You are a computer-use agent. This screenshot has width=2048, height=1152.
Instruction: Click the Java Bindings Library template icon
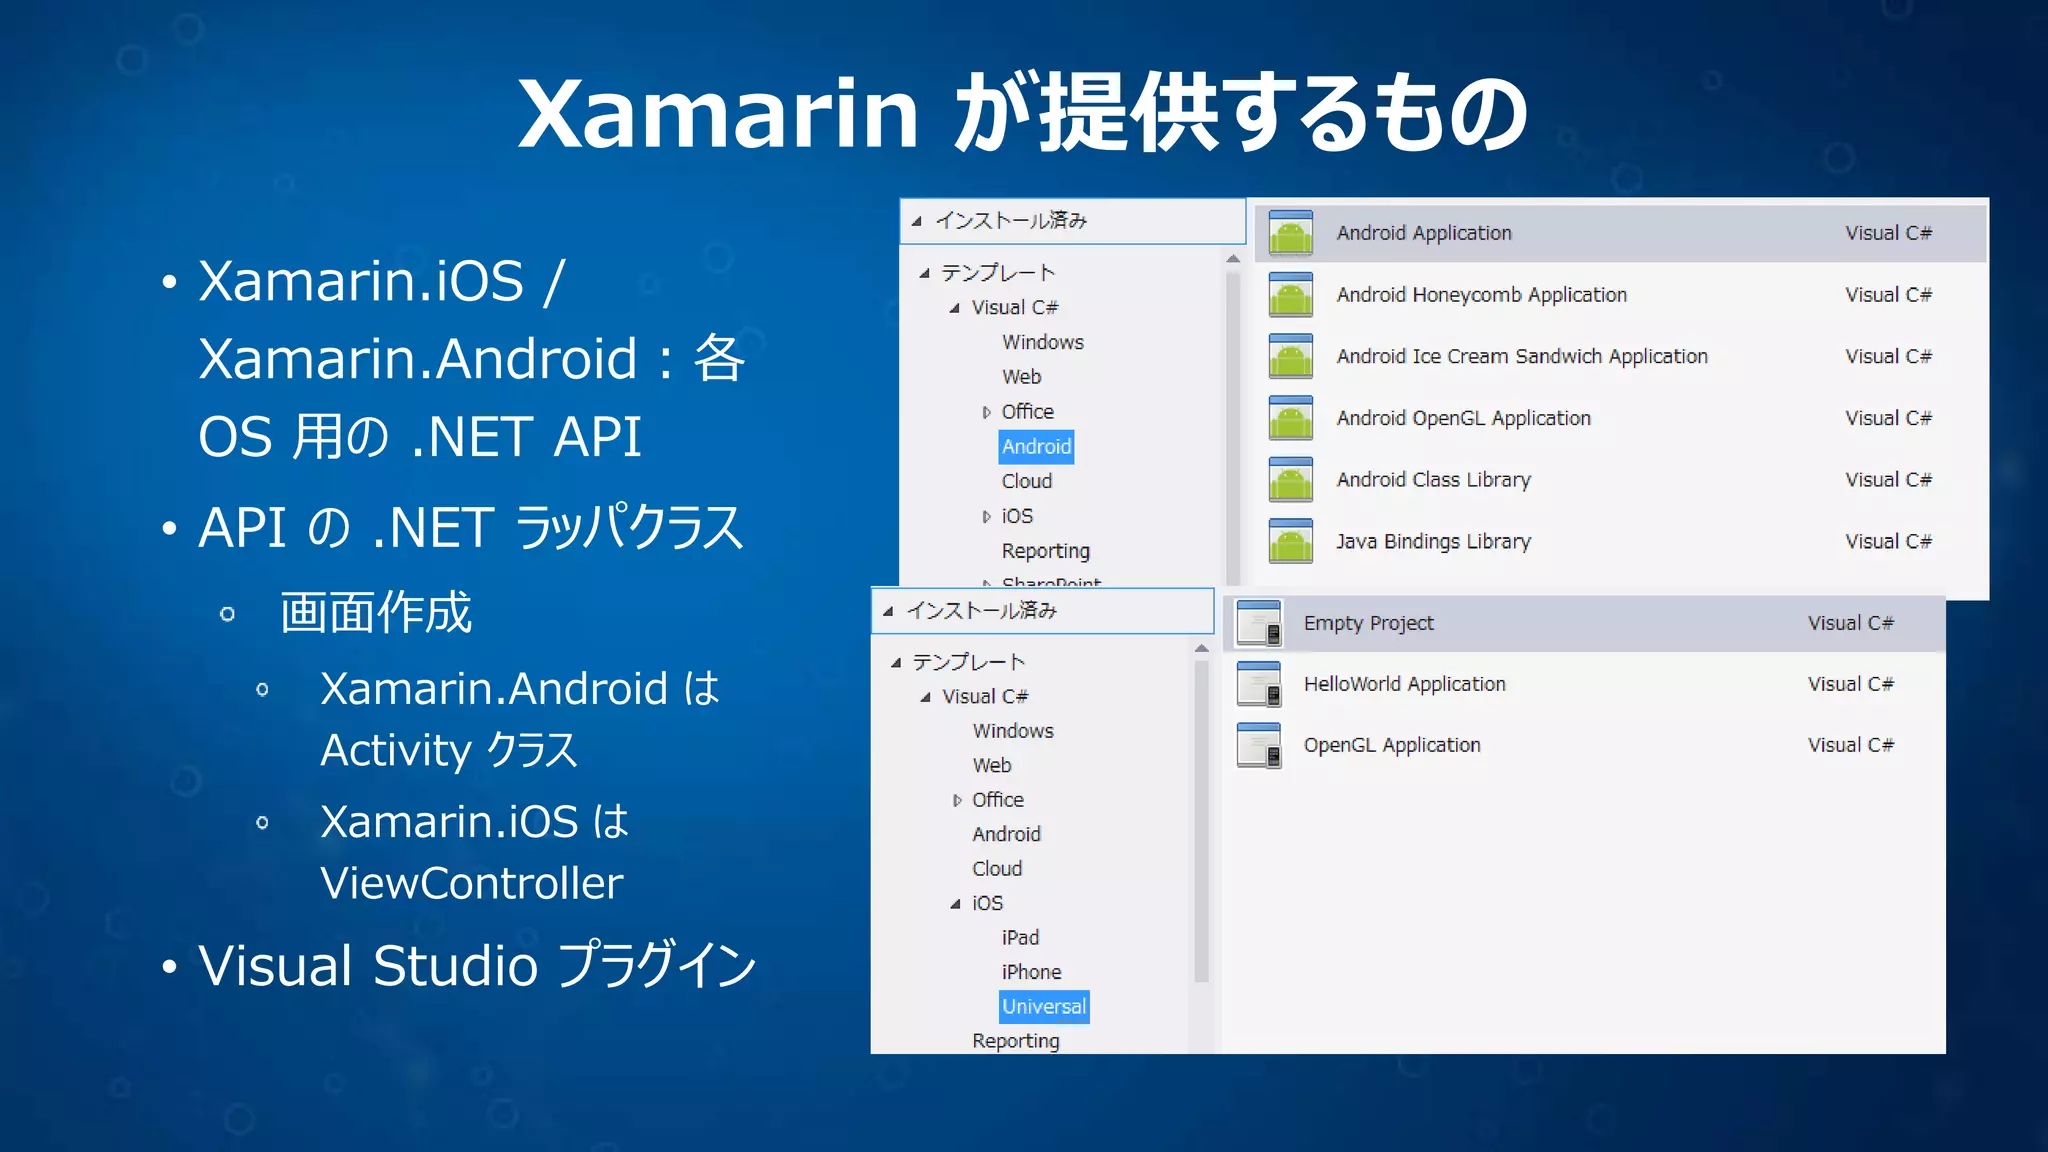point(1290,541)
